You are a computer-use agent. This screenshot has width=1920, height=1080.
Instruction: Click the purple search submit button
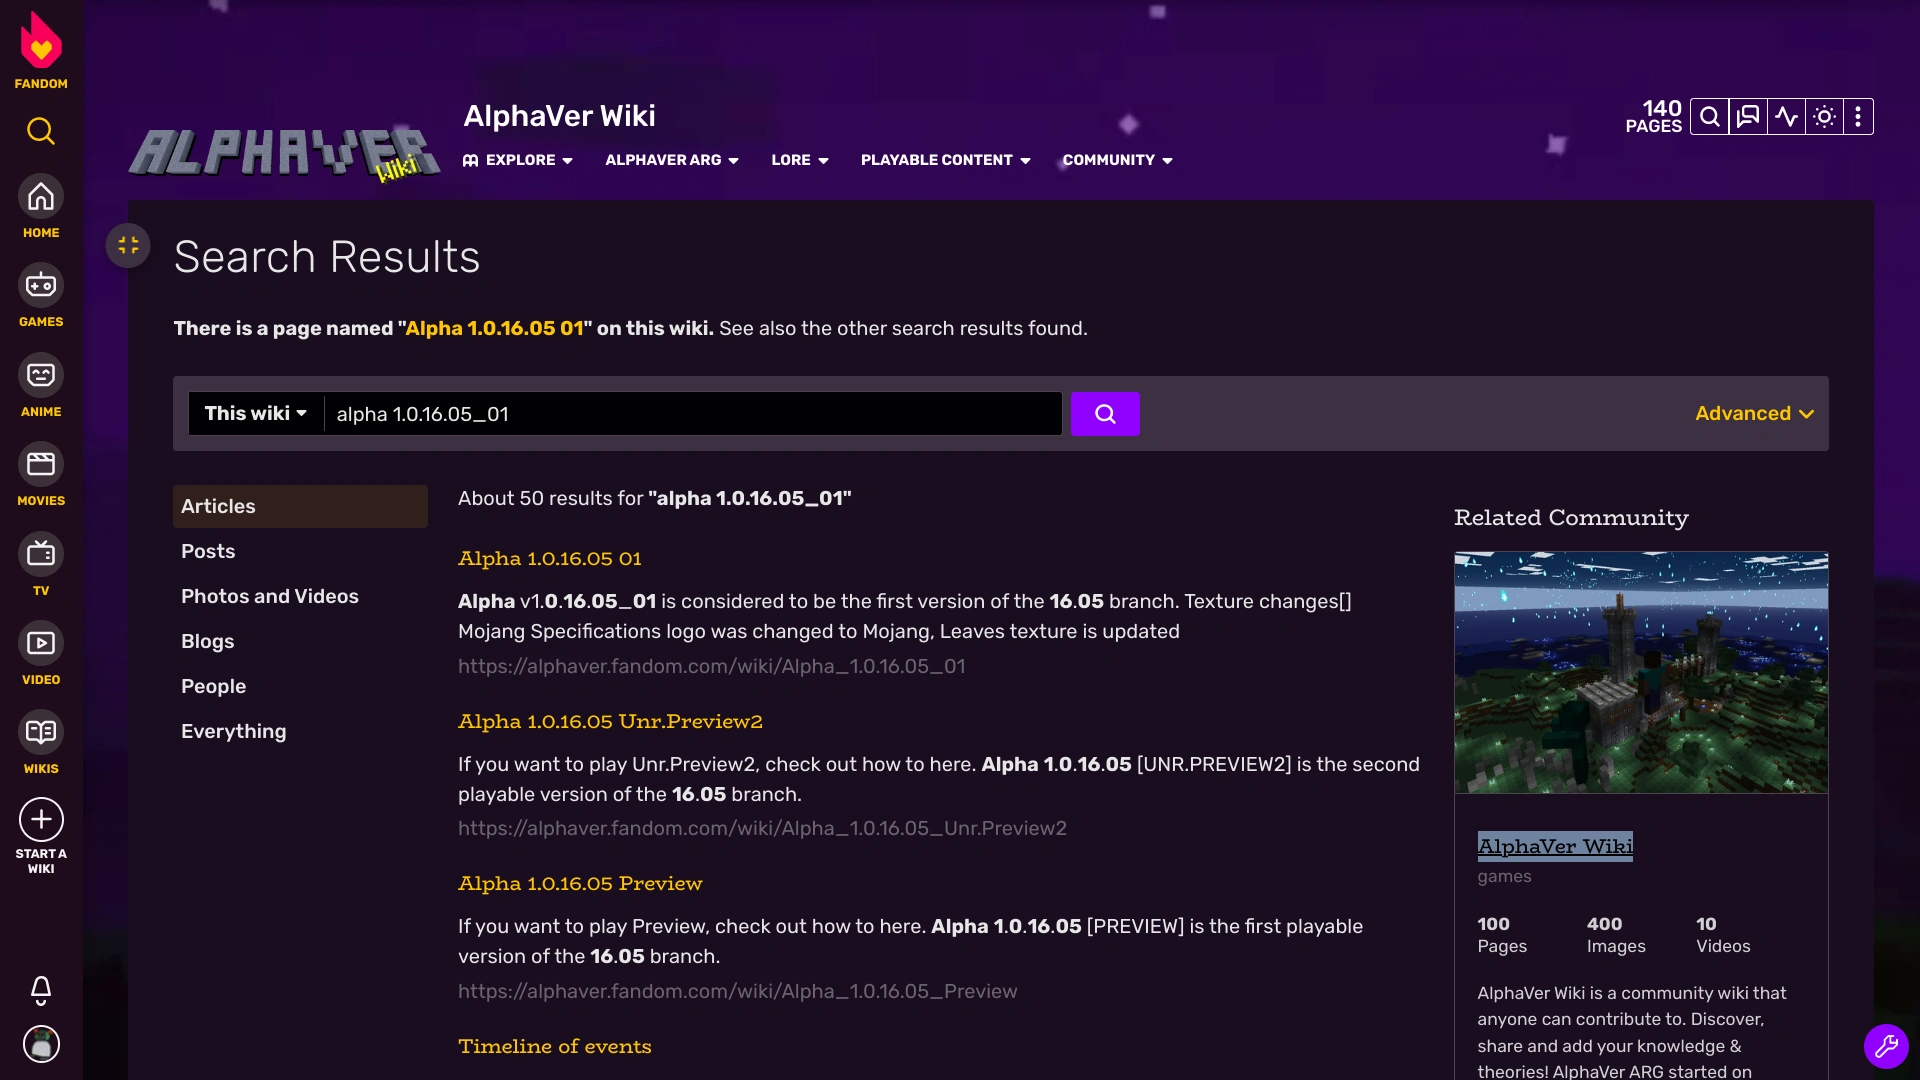click(x=1104, y=414)
